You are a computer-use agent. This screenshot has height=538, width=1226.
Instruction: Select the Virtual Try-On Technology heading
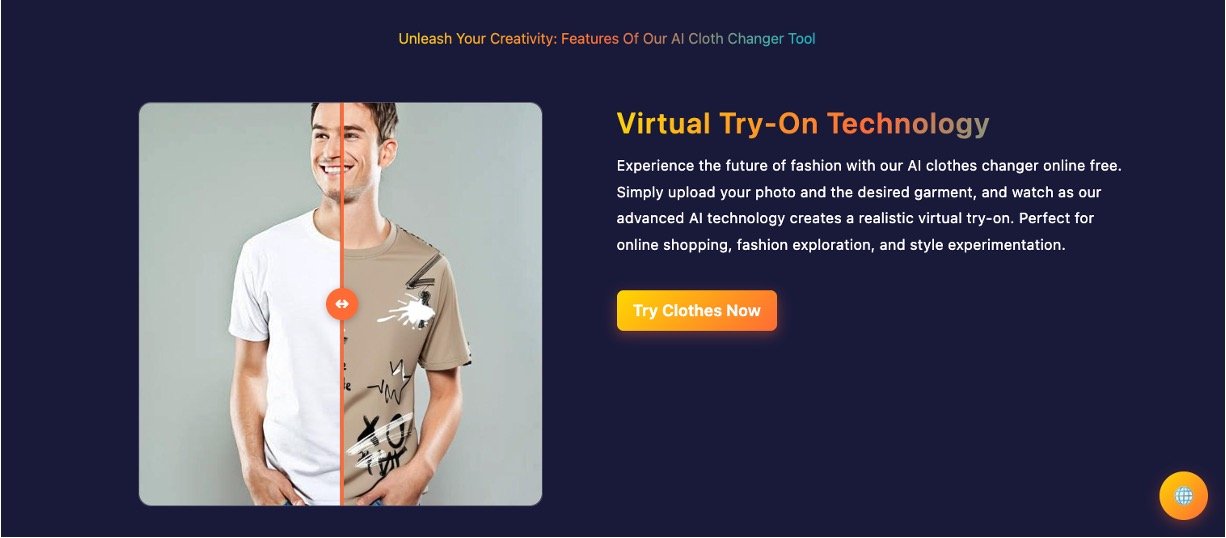[803, 123]
